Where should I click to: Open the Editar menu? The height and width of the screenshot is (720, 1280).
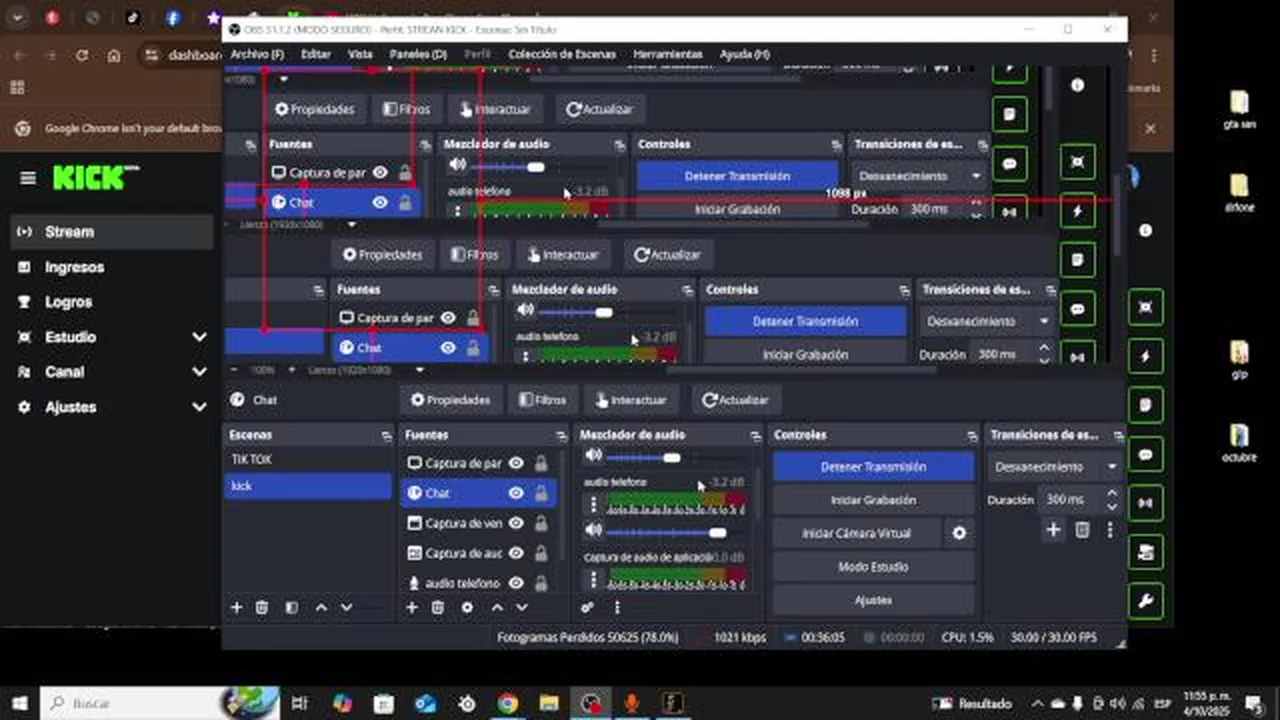coord(316,54)
